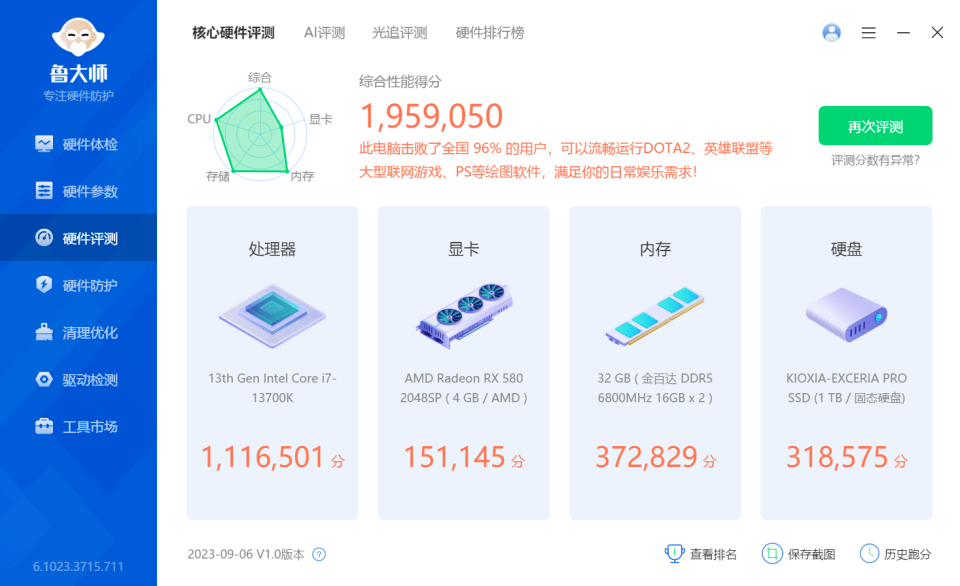
Task: Click the 显卡 card title
Action: [463, 249]
